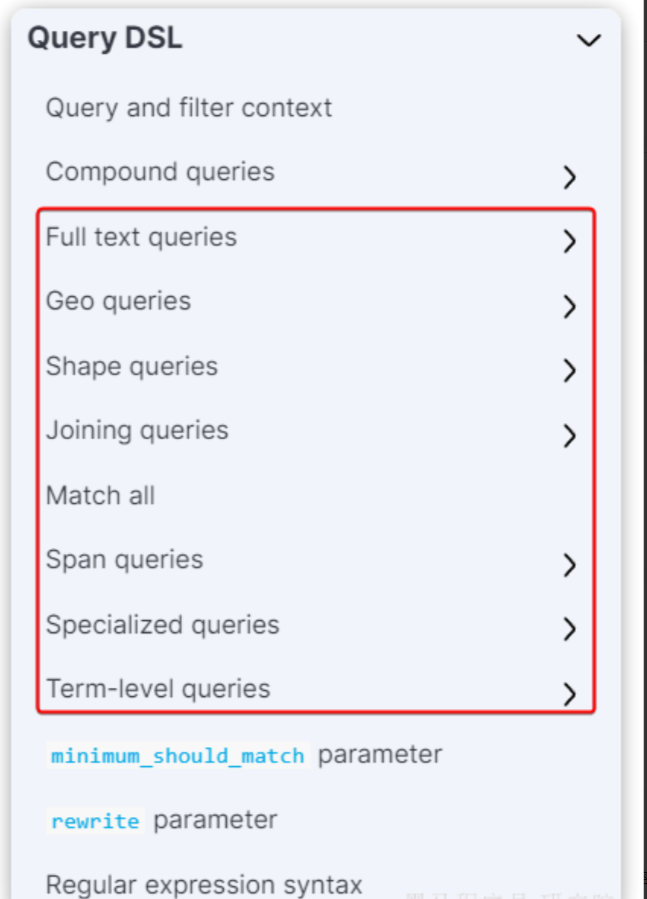Select Span queries label

click(124, 559)
